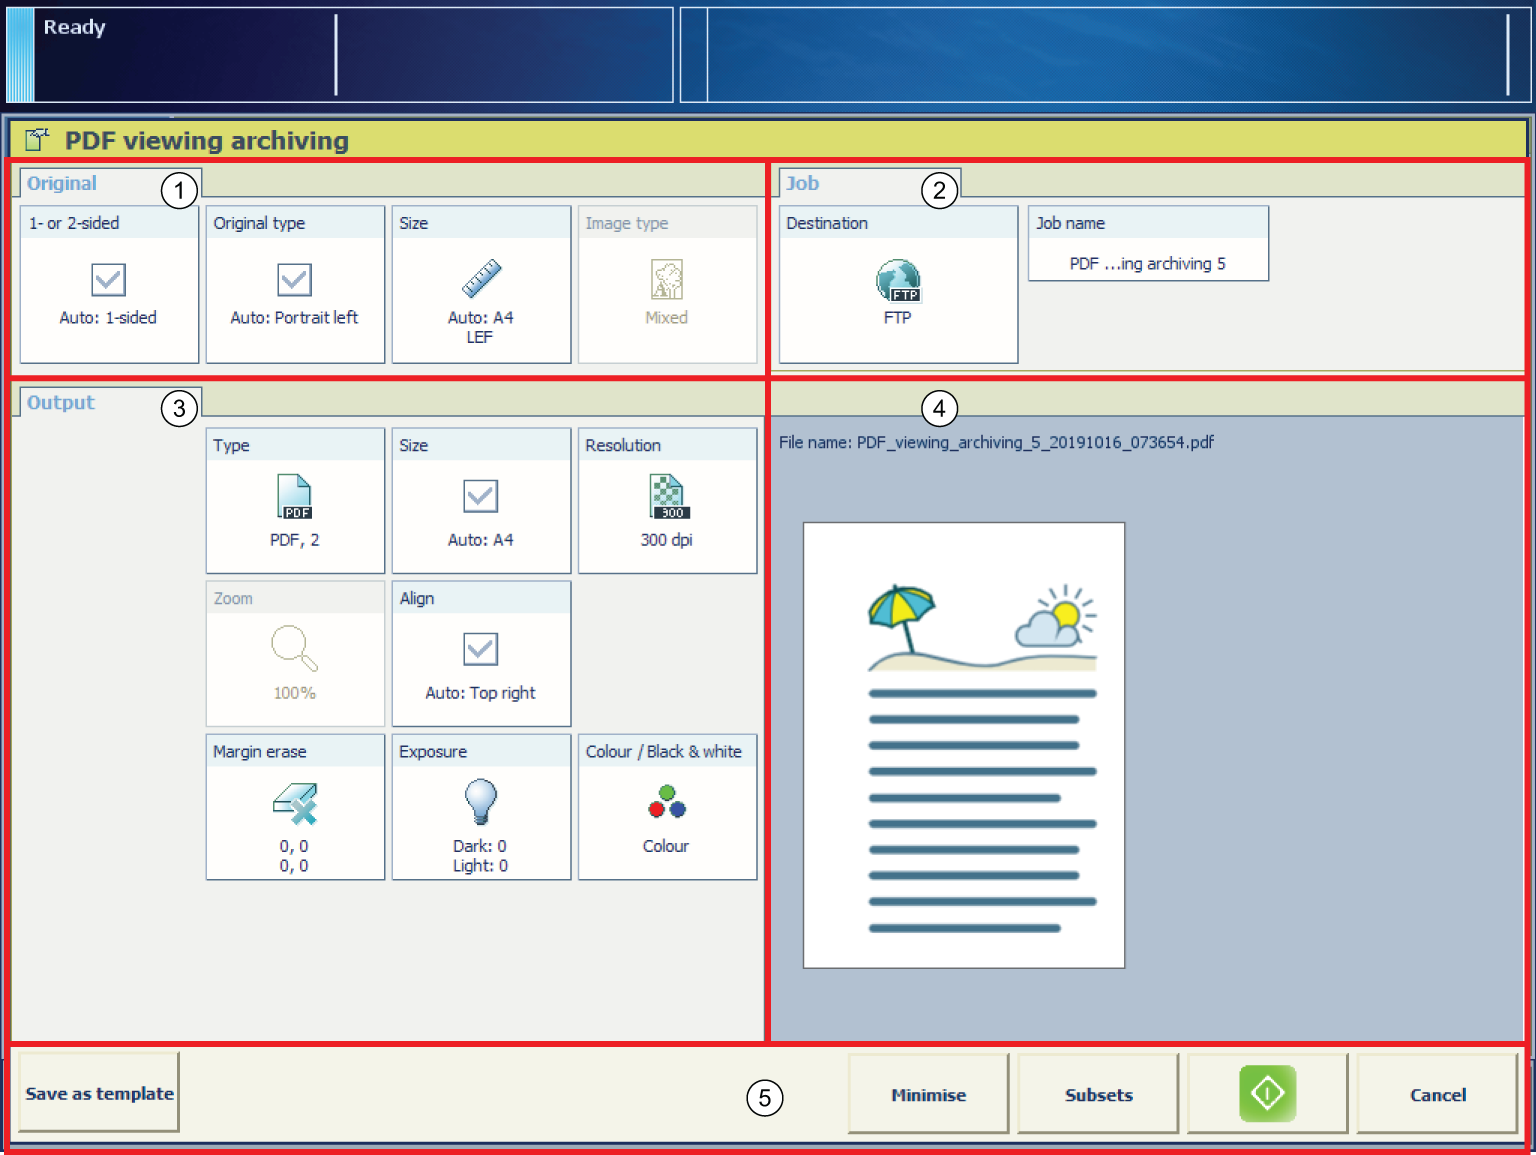
Task: Toggle the Original type auto checkbox
Action: [294, 280]
